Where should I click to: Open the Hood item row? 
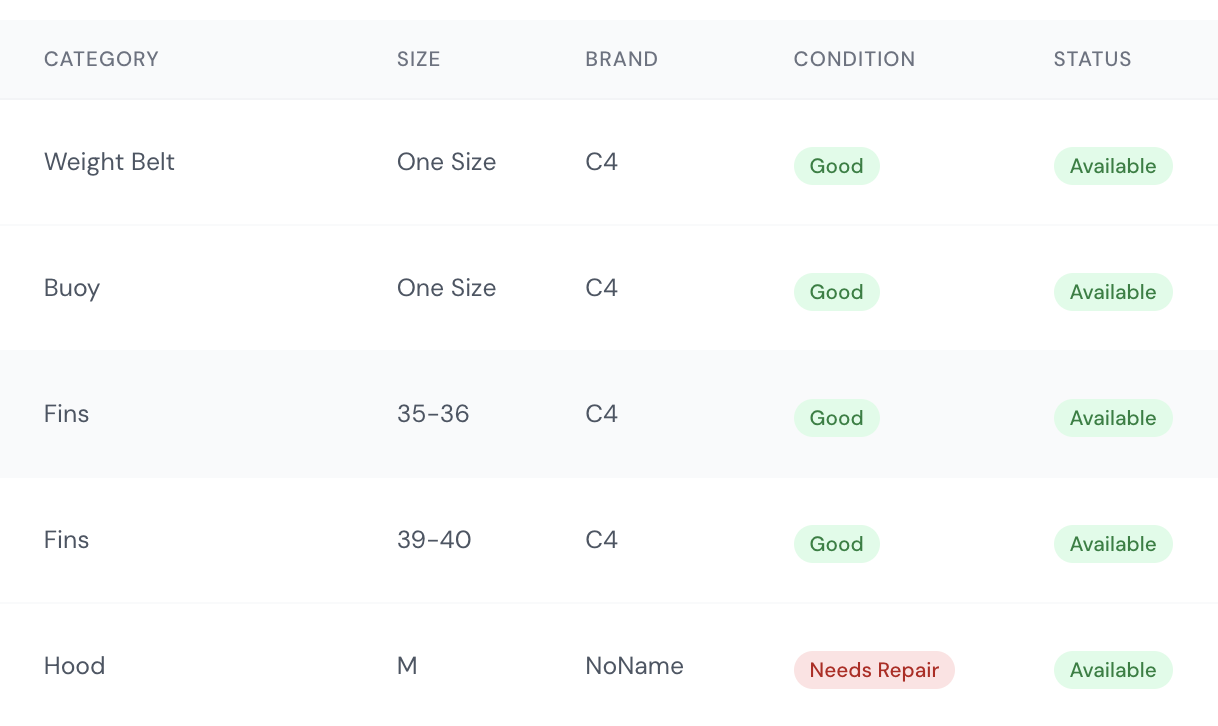pos(74,666)
